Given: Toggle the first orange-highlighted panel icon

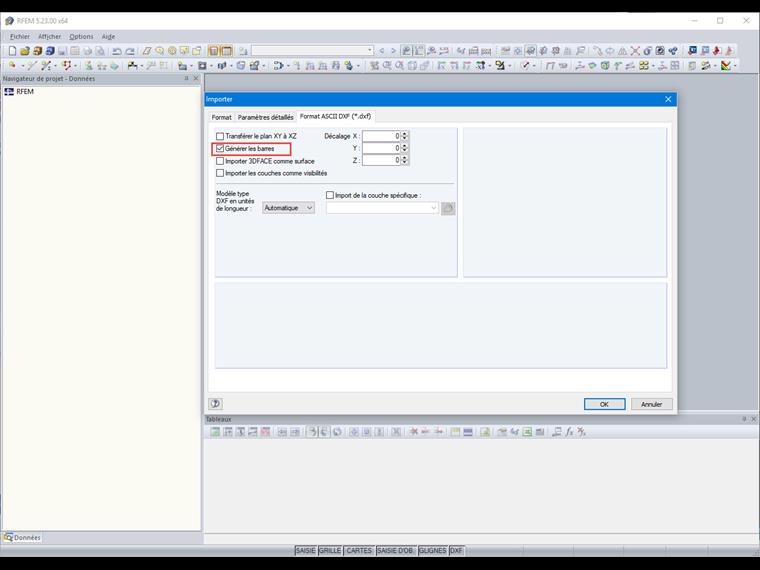Looking at the screenshot, I should tap(213, 51).
